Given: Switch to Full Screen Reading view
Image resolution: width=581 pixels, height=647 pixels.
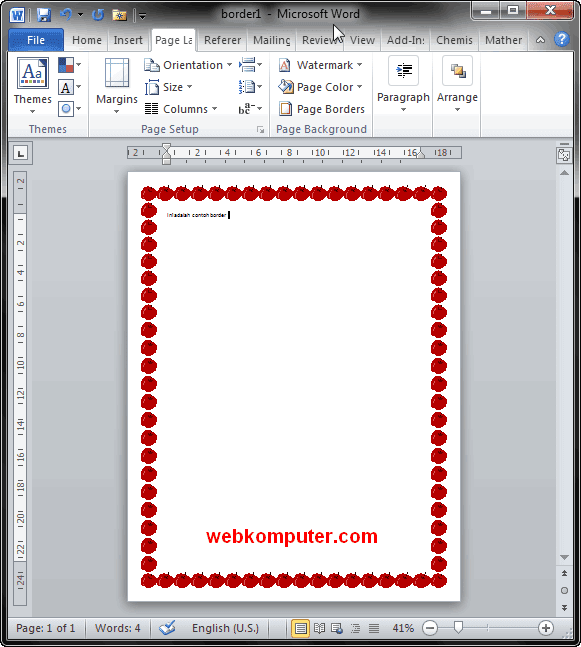Looking at the screenshot, I should pos(319,628).
